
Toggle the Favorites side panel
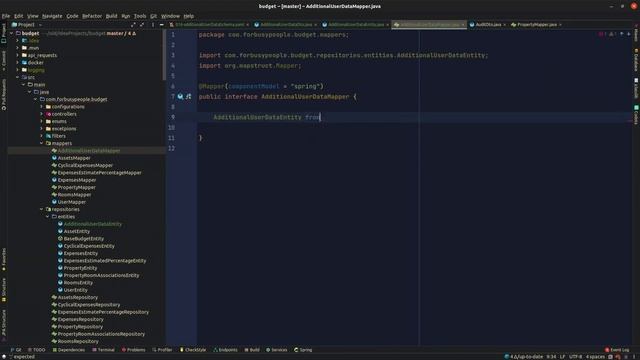point(4,259)
